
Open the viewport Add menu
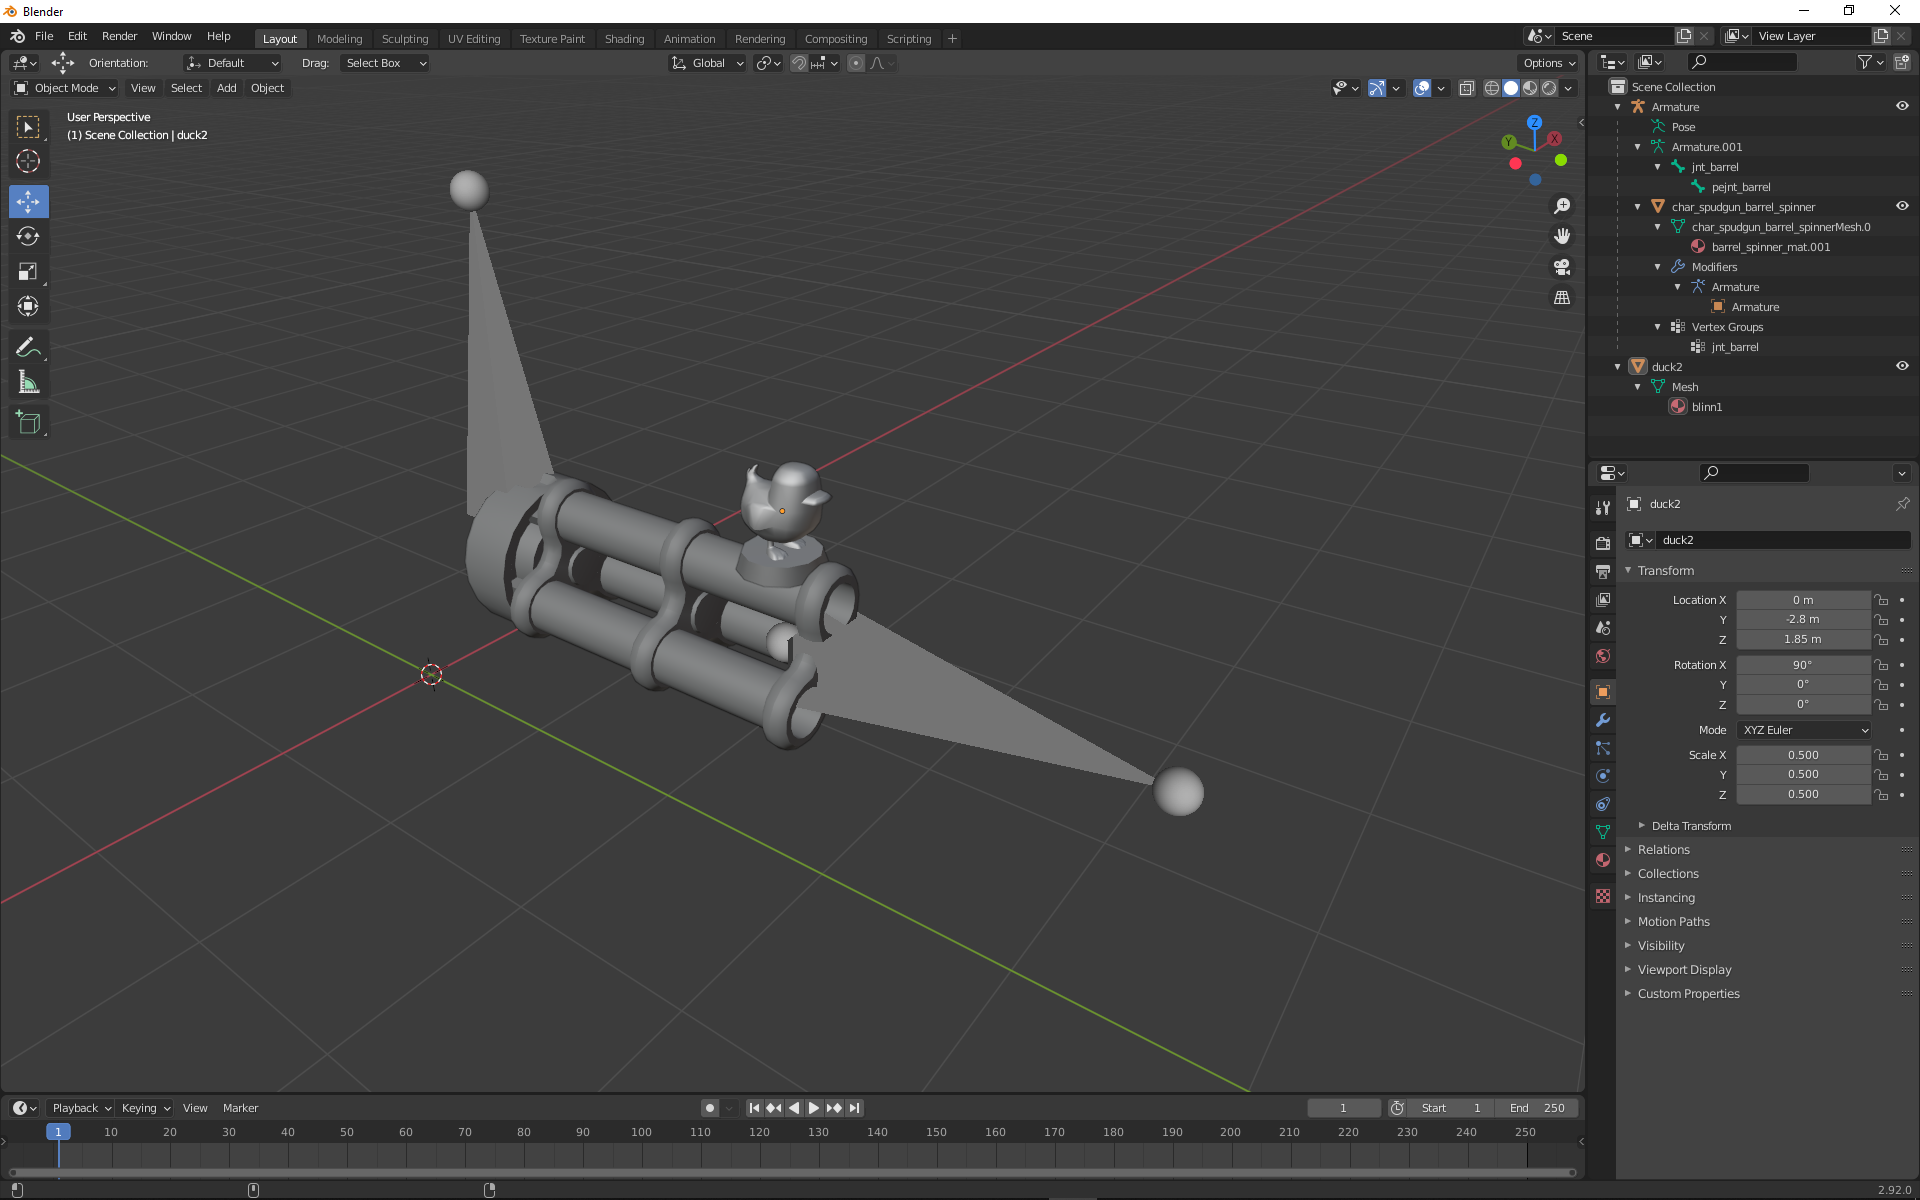click(227, 88)
